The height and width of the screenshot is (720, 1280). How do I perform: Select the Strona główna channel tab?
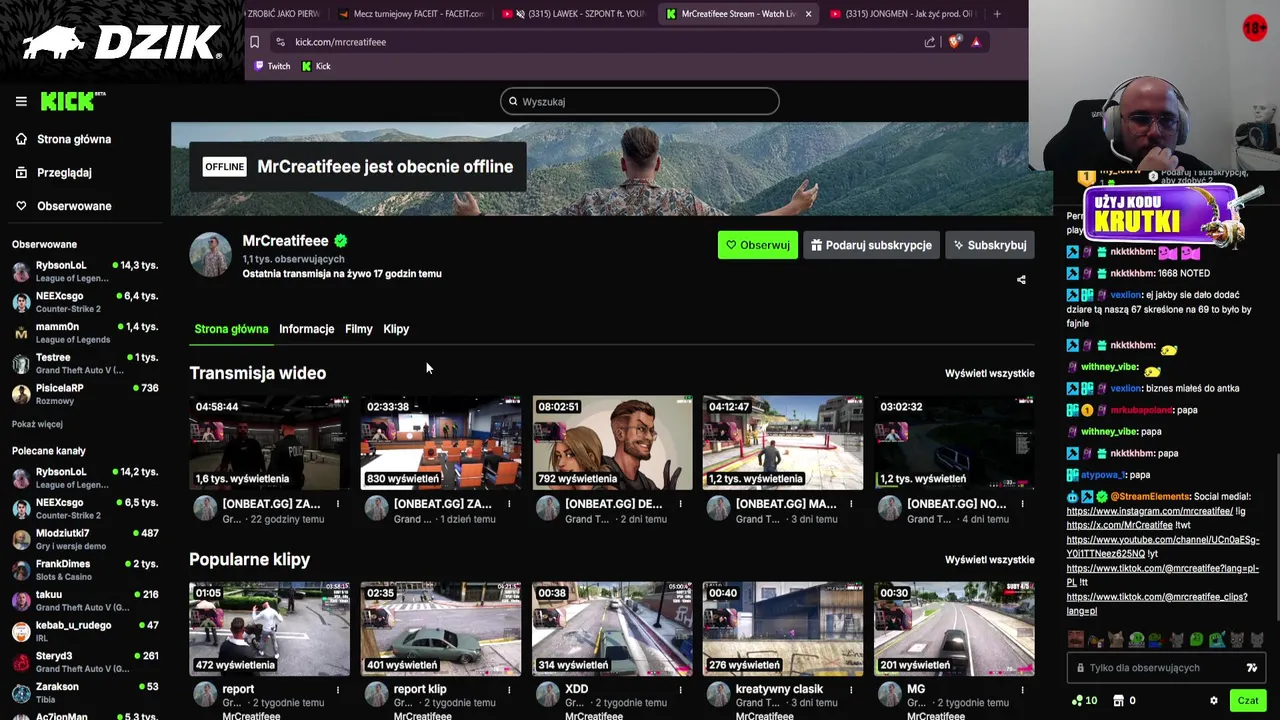(x=231, y=329)
